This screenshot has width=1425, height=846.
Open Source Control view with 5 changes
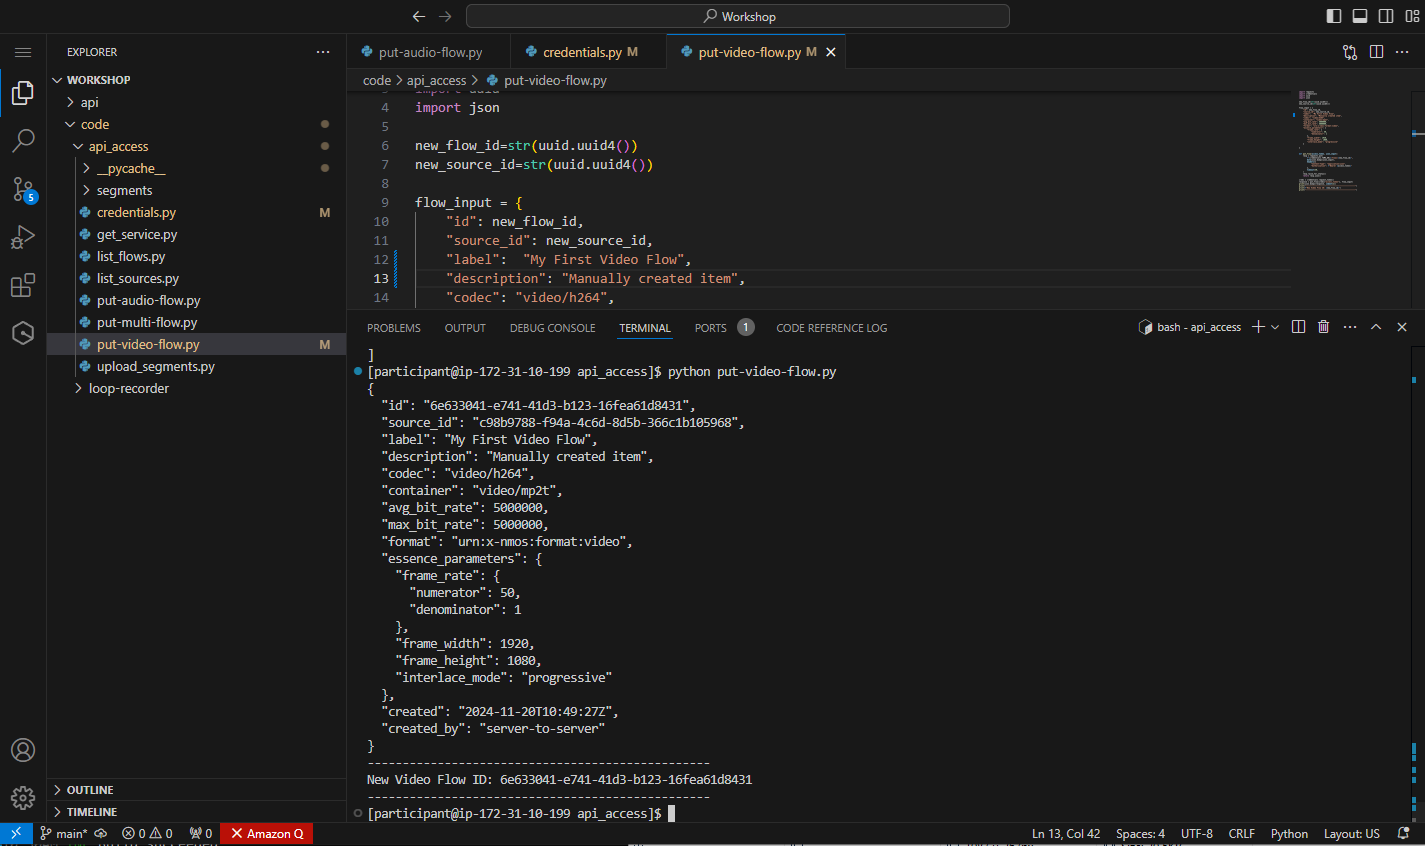23,189
